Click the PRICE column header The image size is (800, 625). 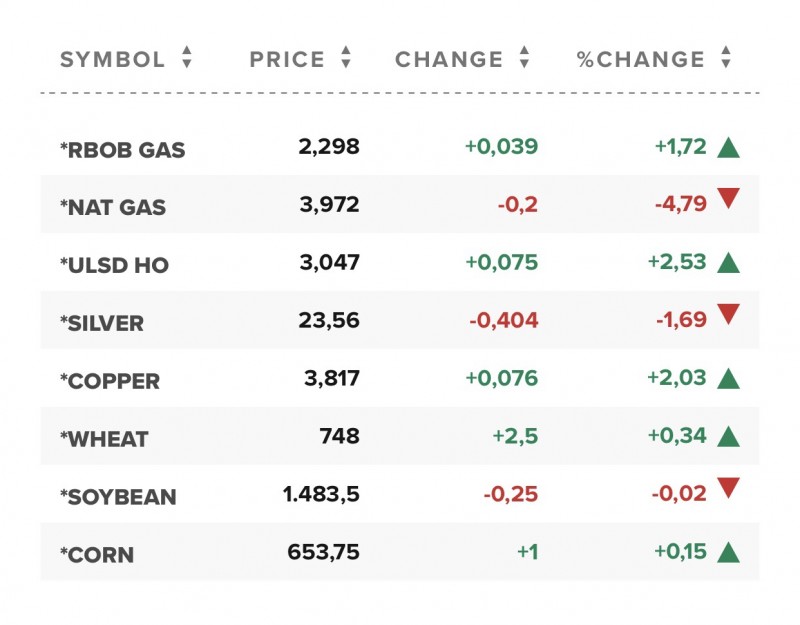[x=286, y=59]
